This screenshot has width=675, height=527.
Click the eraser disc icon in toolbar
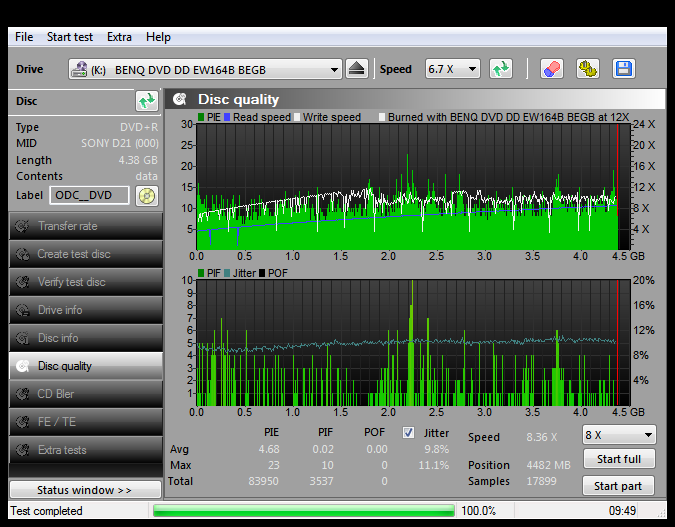click(551, 69)
